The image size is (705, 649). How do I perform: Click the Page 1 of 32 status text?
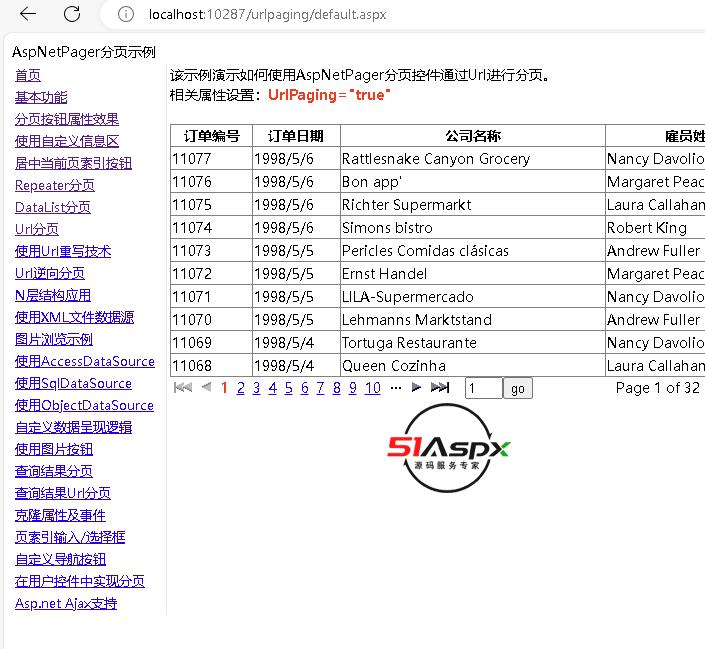click(658, 388)
